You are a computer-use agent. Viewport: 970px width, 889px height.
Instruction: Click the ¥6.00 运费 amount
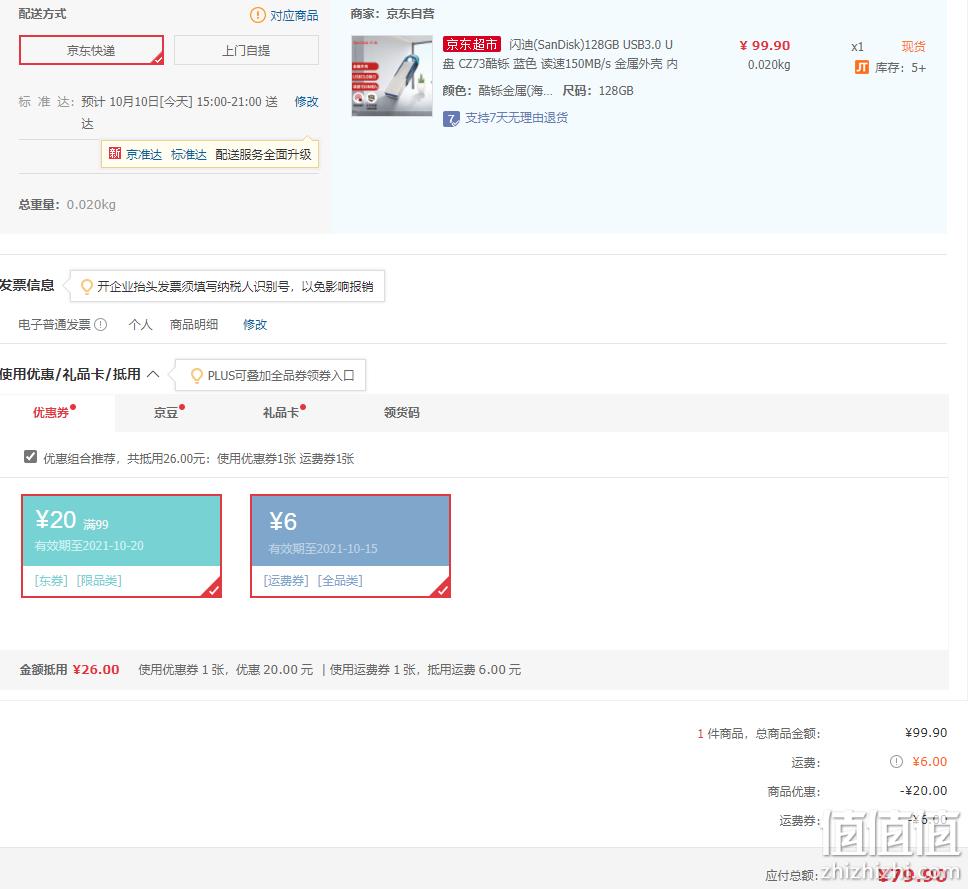929,762
